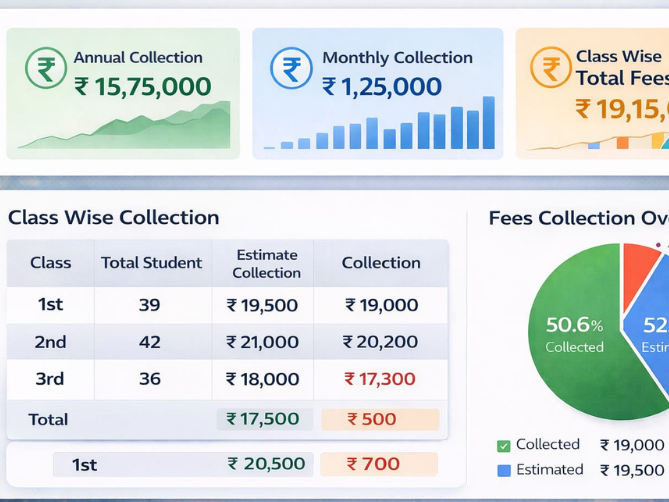The width and height of the screenshot is (669, 502).
Task: Click the ₹ 15,75,000 annual amount
Action: pyautogui.click(x=143, y=87)
